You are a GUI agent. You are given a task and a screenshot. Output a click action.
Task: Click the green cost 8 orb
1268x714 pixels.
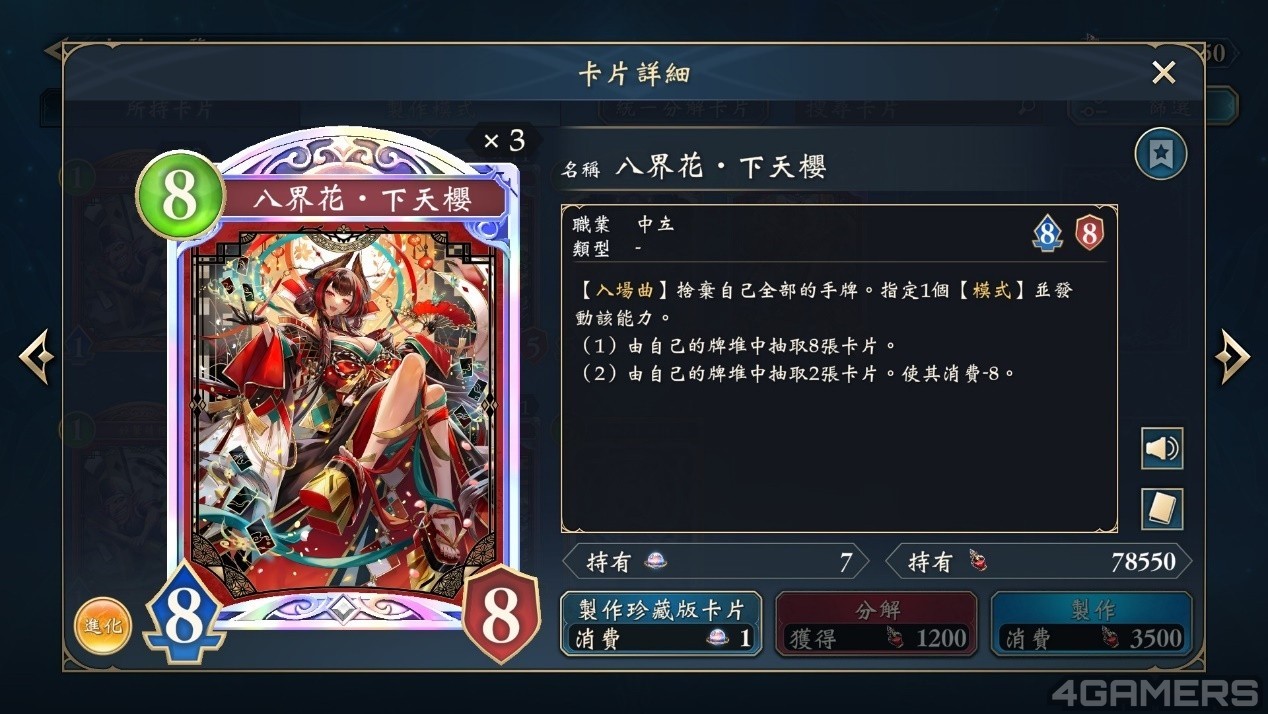[x=180, y=197]
